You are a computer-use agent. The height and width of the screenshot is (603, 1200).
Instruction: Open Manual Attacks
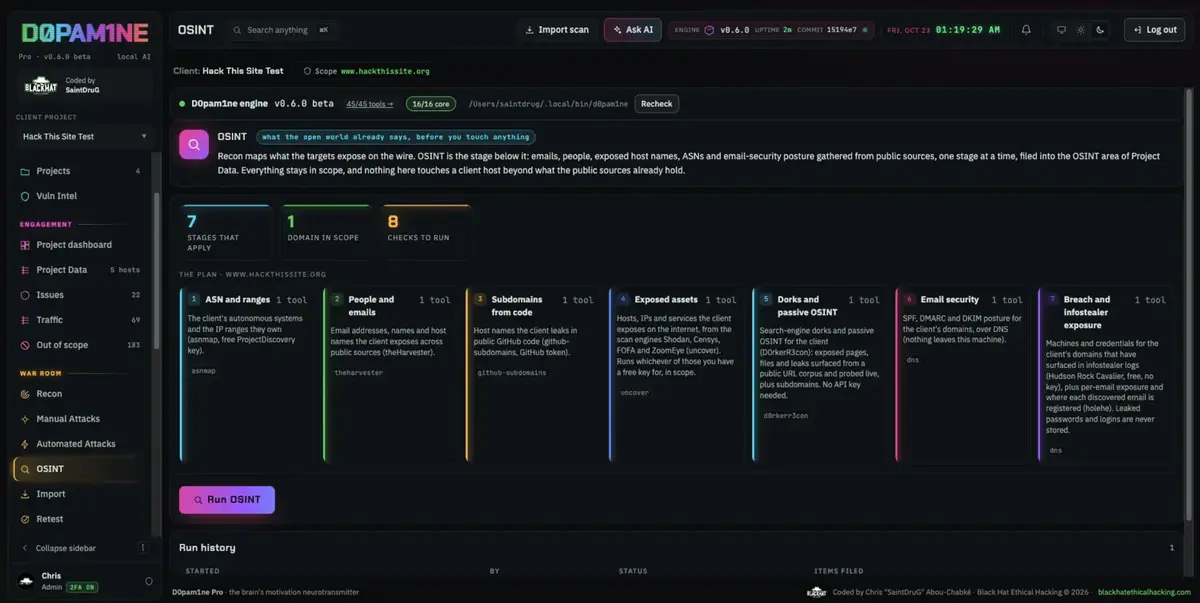[80, 419]
